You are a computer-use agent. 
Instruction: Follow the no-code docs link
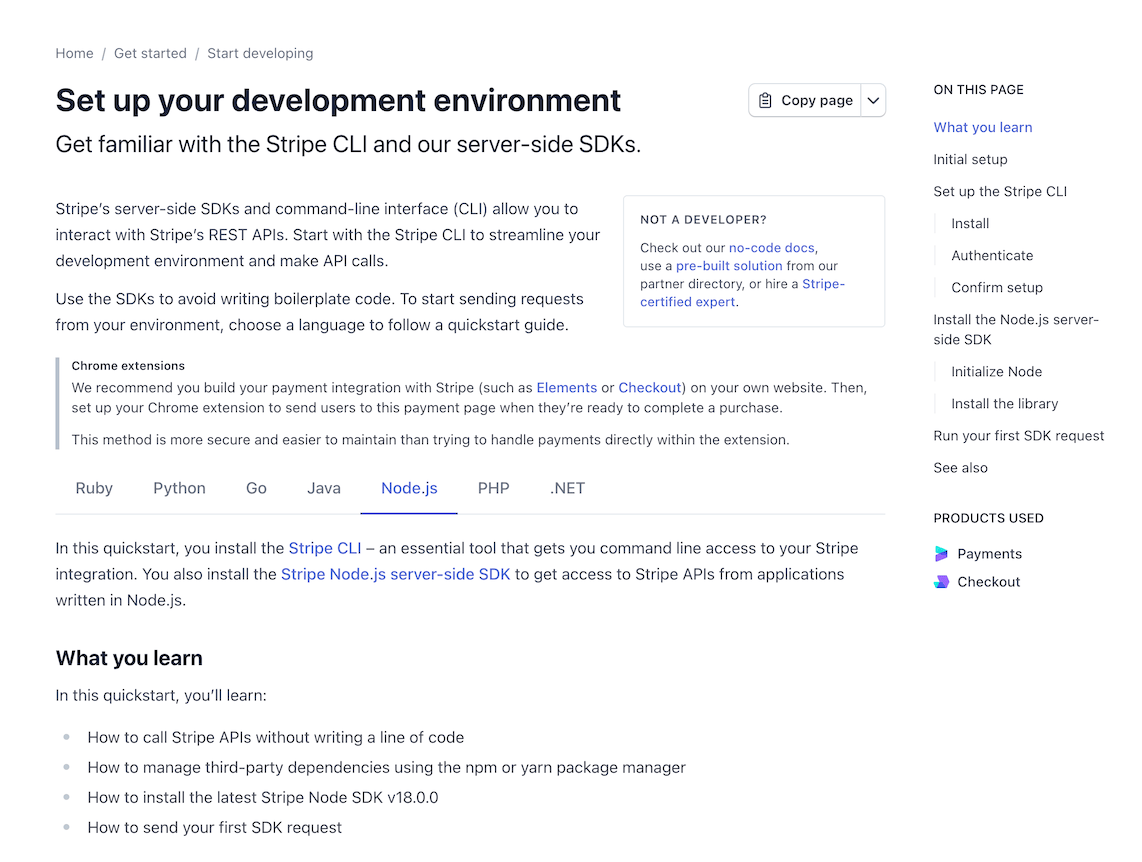[x=771, y=248]
